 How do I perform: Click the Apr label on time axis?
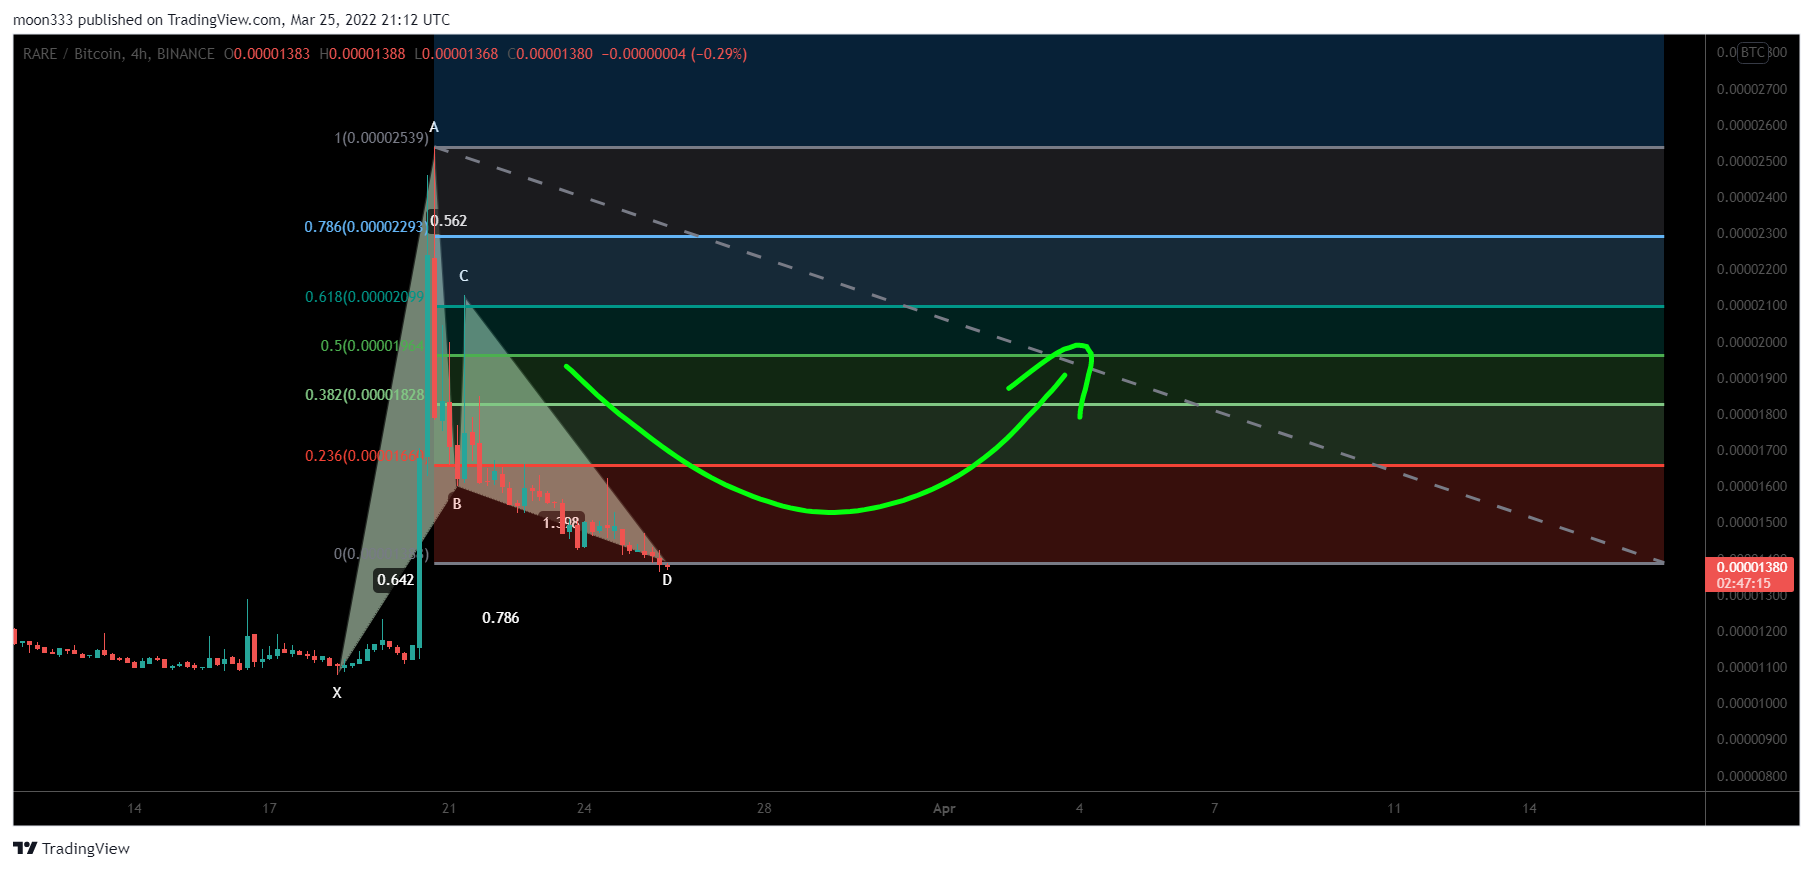(x=944, y=808)
